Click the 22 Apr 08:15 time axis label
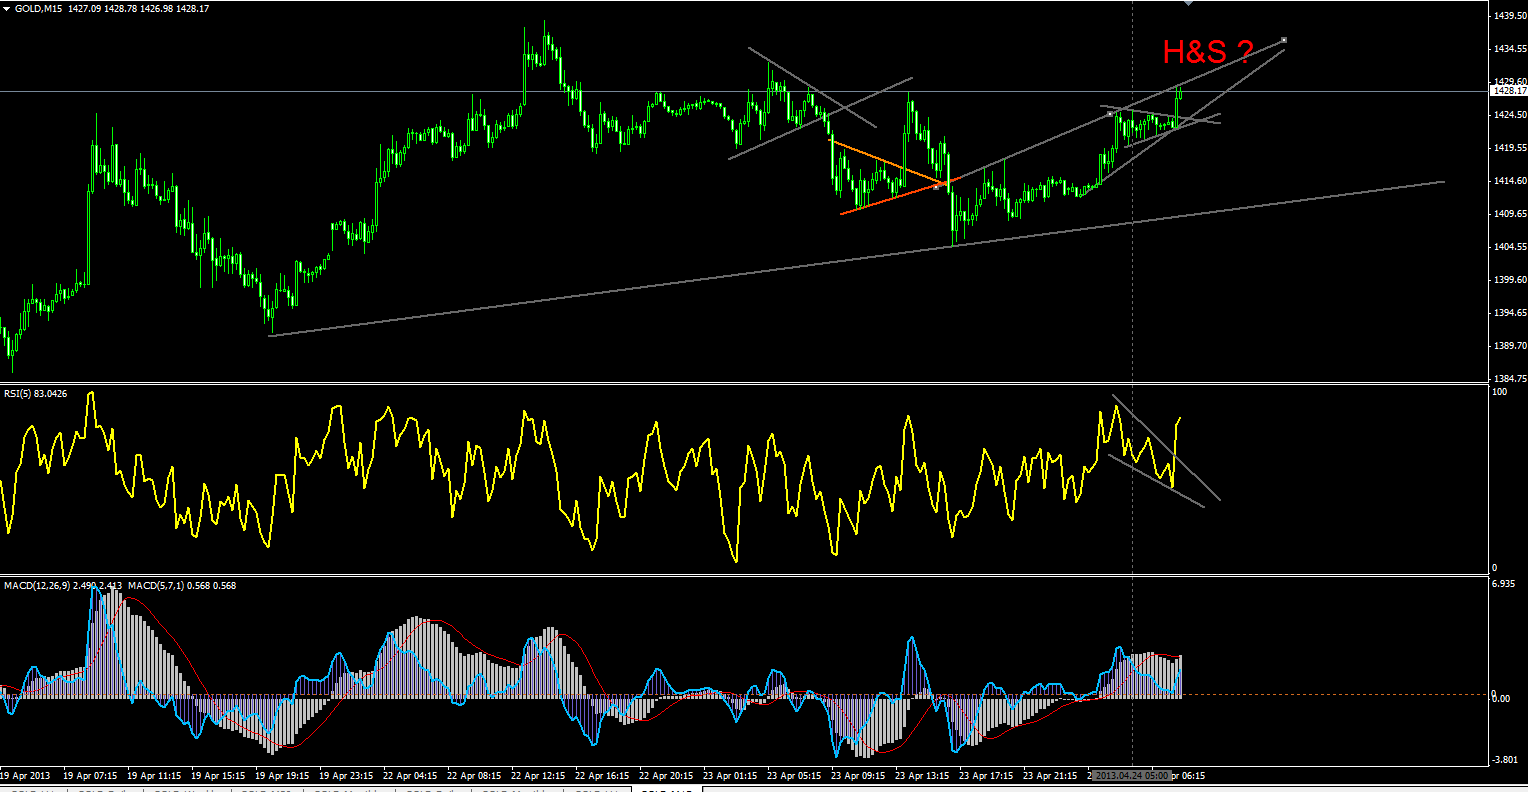The image size is (1528, 792). pyautogui.click(x=474, y=776)
